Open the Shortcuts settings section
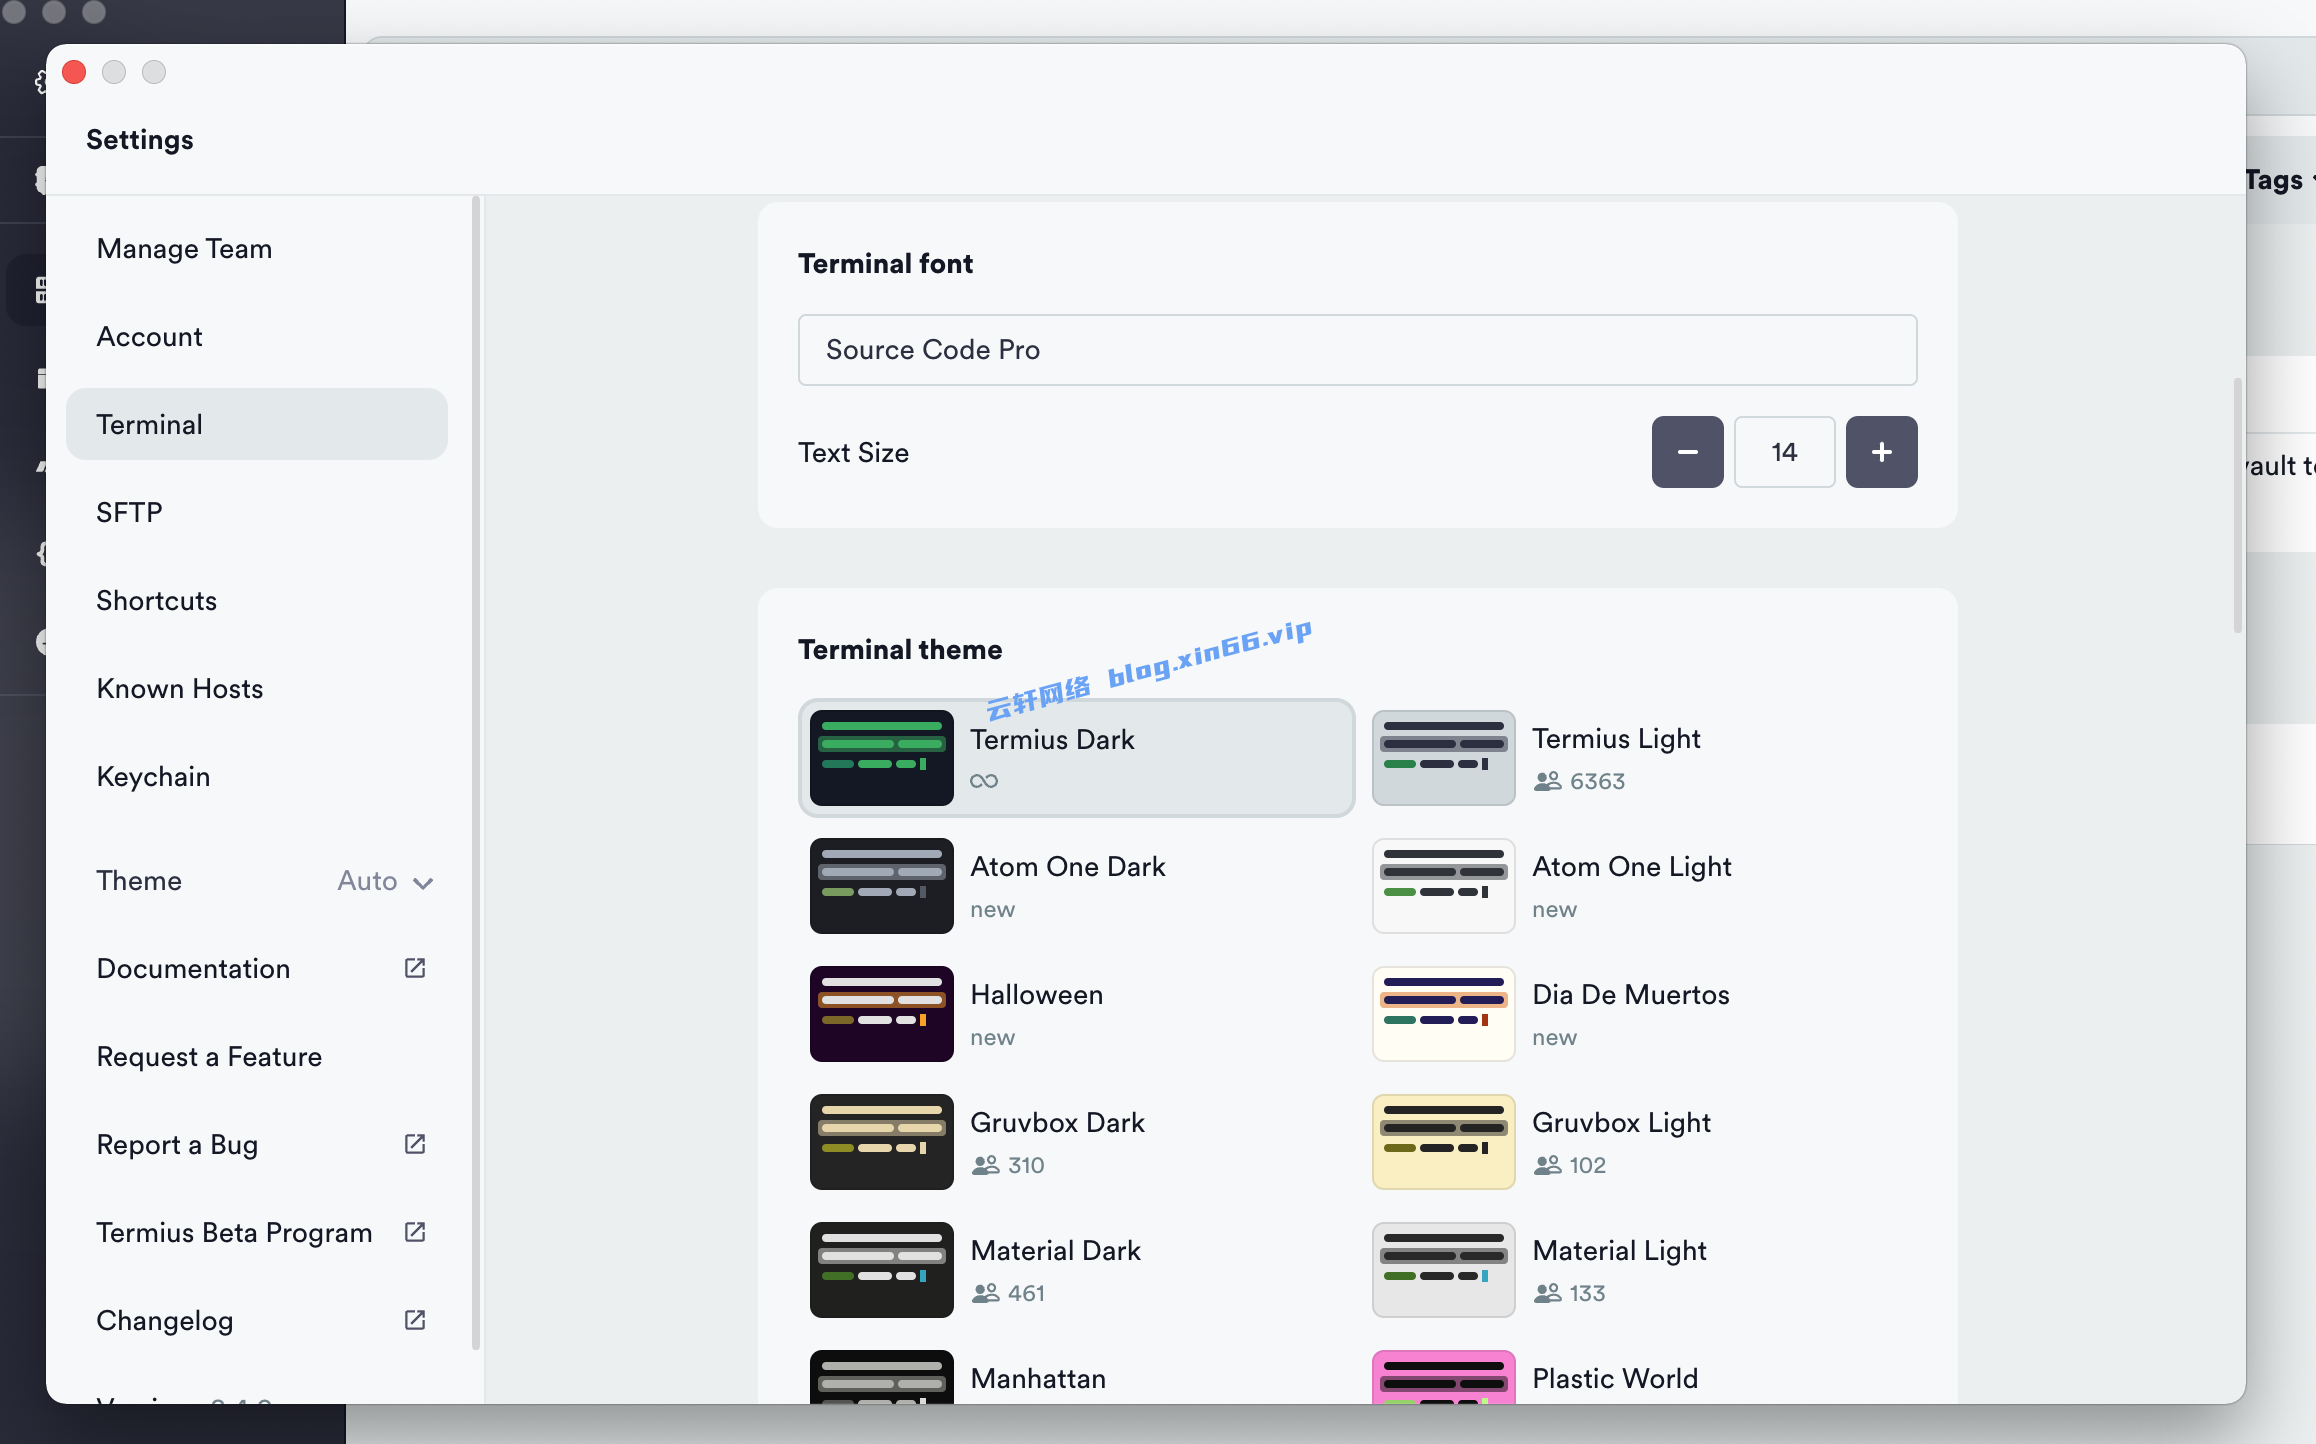The height and width of the screenshot is (1444, 2316). [256, 600]
